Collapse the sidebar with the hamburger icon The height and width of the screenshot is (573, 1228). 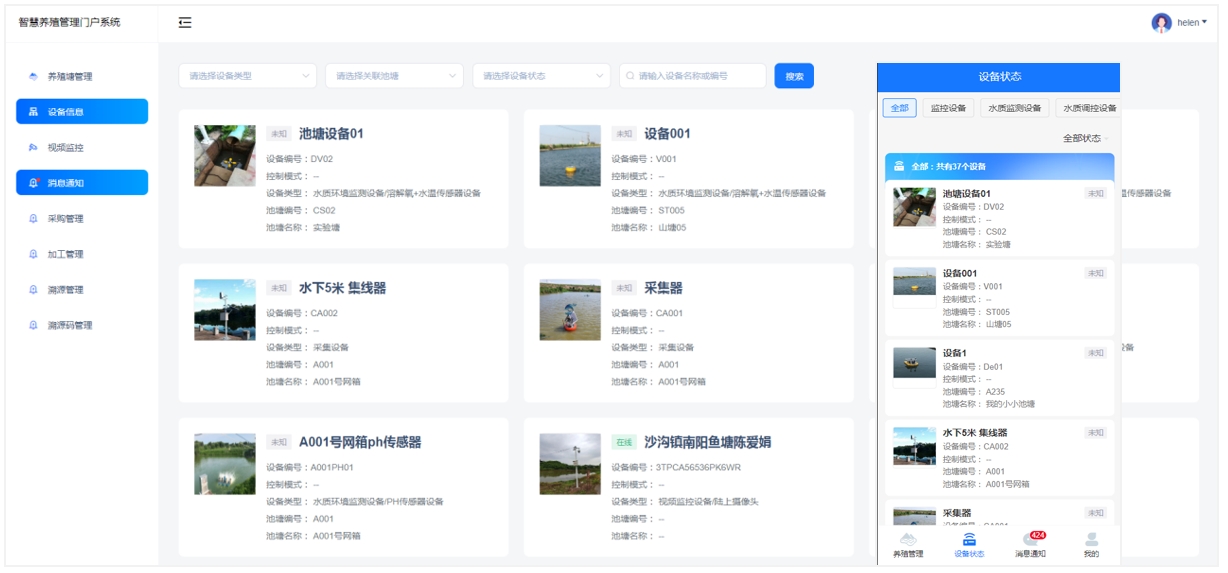[x=185, y=22]
